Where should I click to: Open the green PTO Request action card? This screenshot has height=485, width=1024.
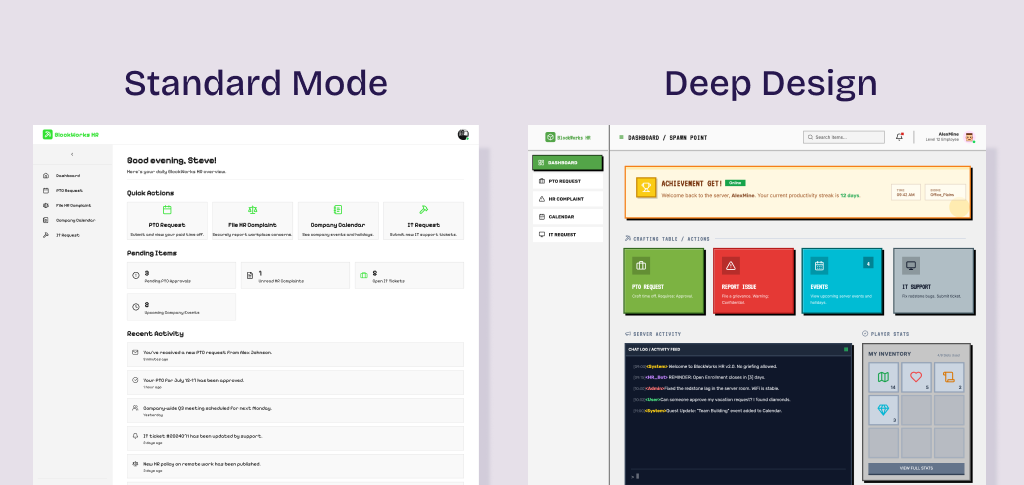click(663, 276)
